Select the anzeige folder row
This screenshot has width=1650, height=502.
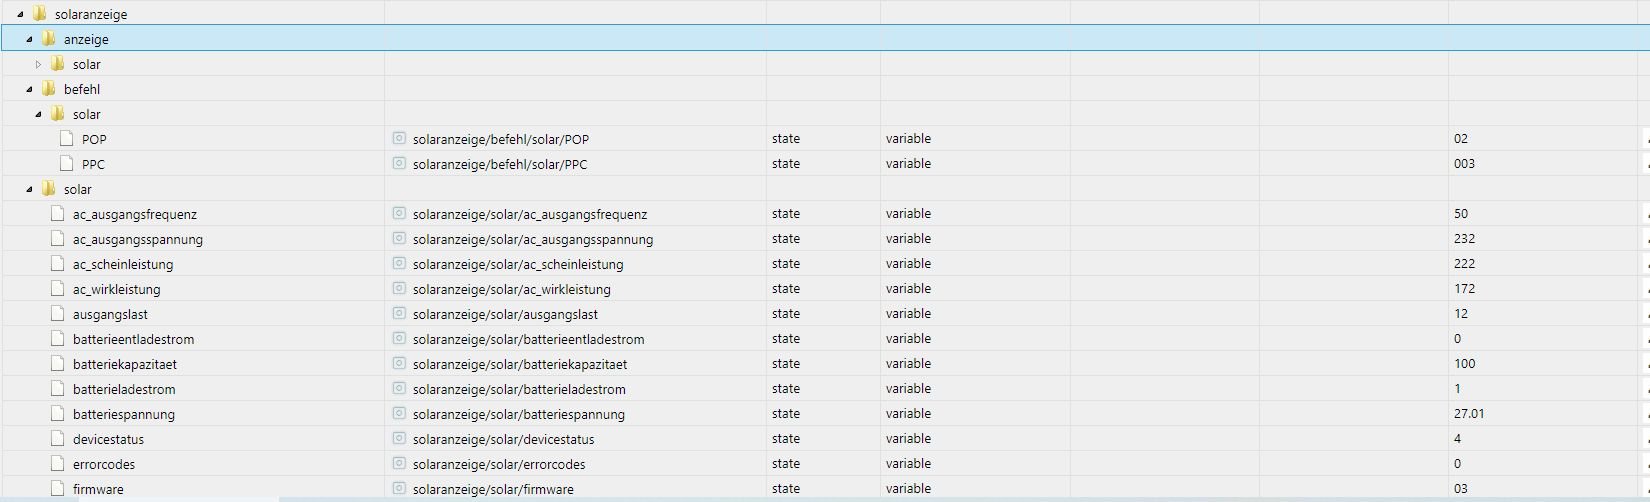point(86,39)
